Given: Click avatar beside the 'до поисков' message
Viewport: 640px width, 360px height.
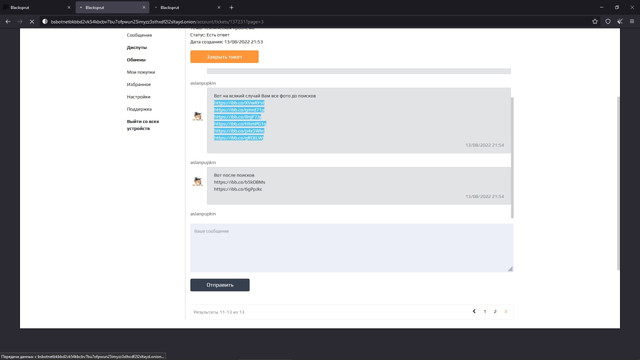Looking at the screenshot, I should [198, 116].
